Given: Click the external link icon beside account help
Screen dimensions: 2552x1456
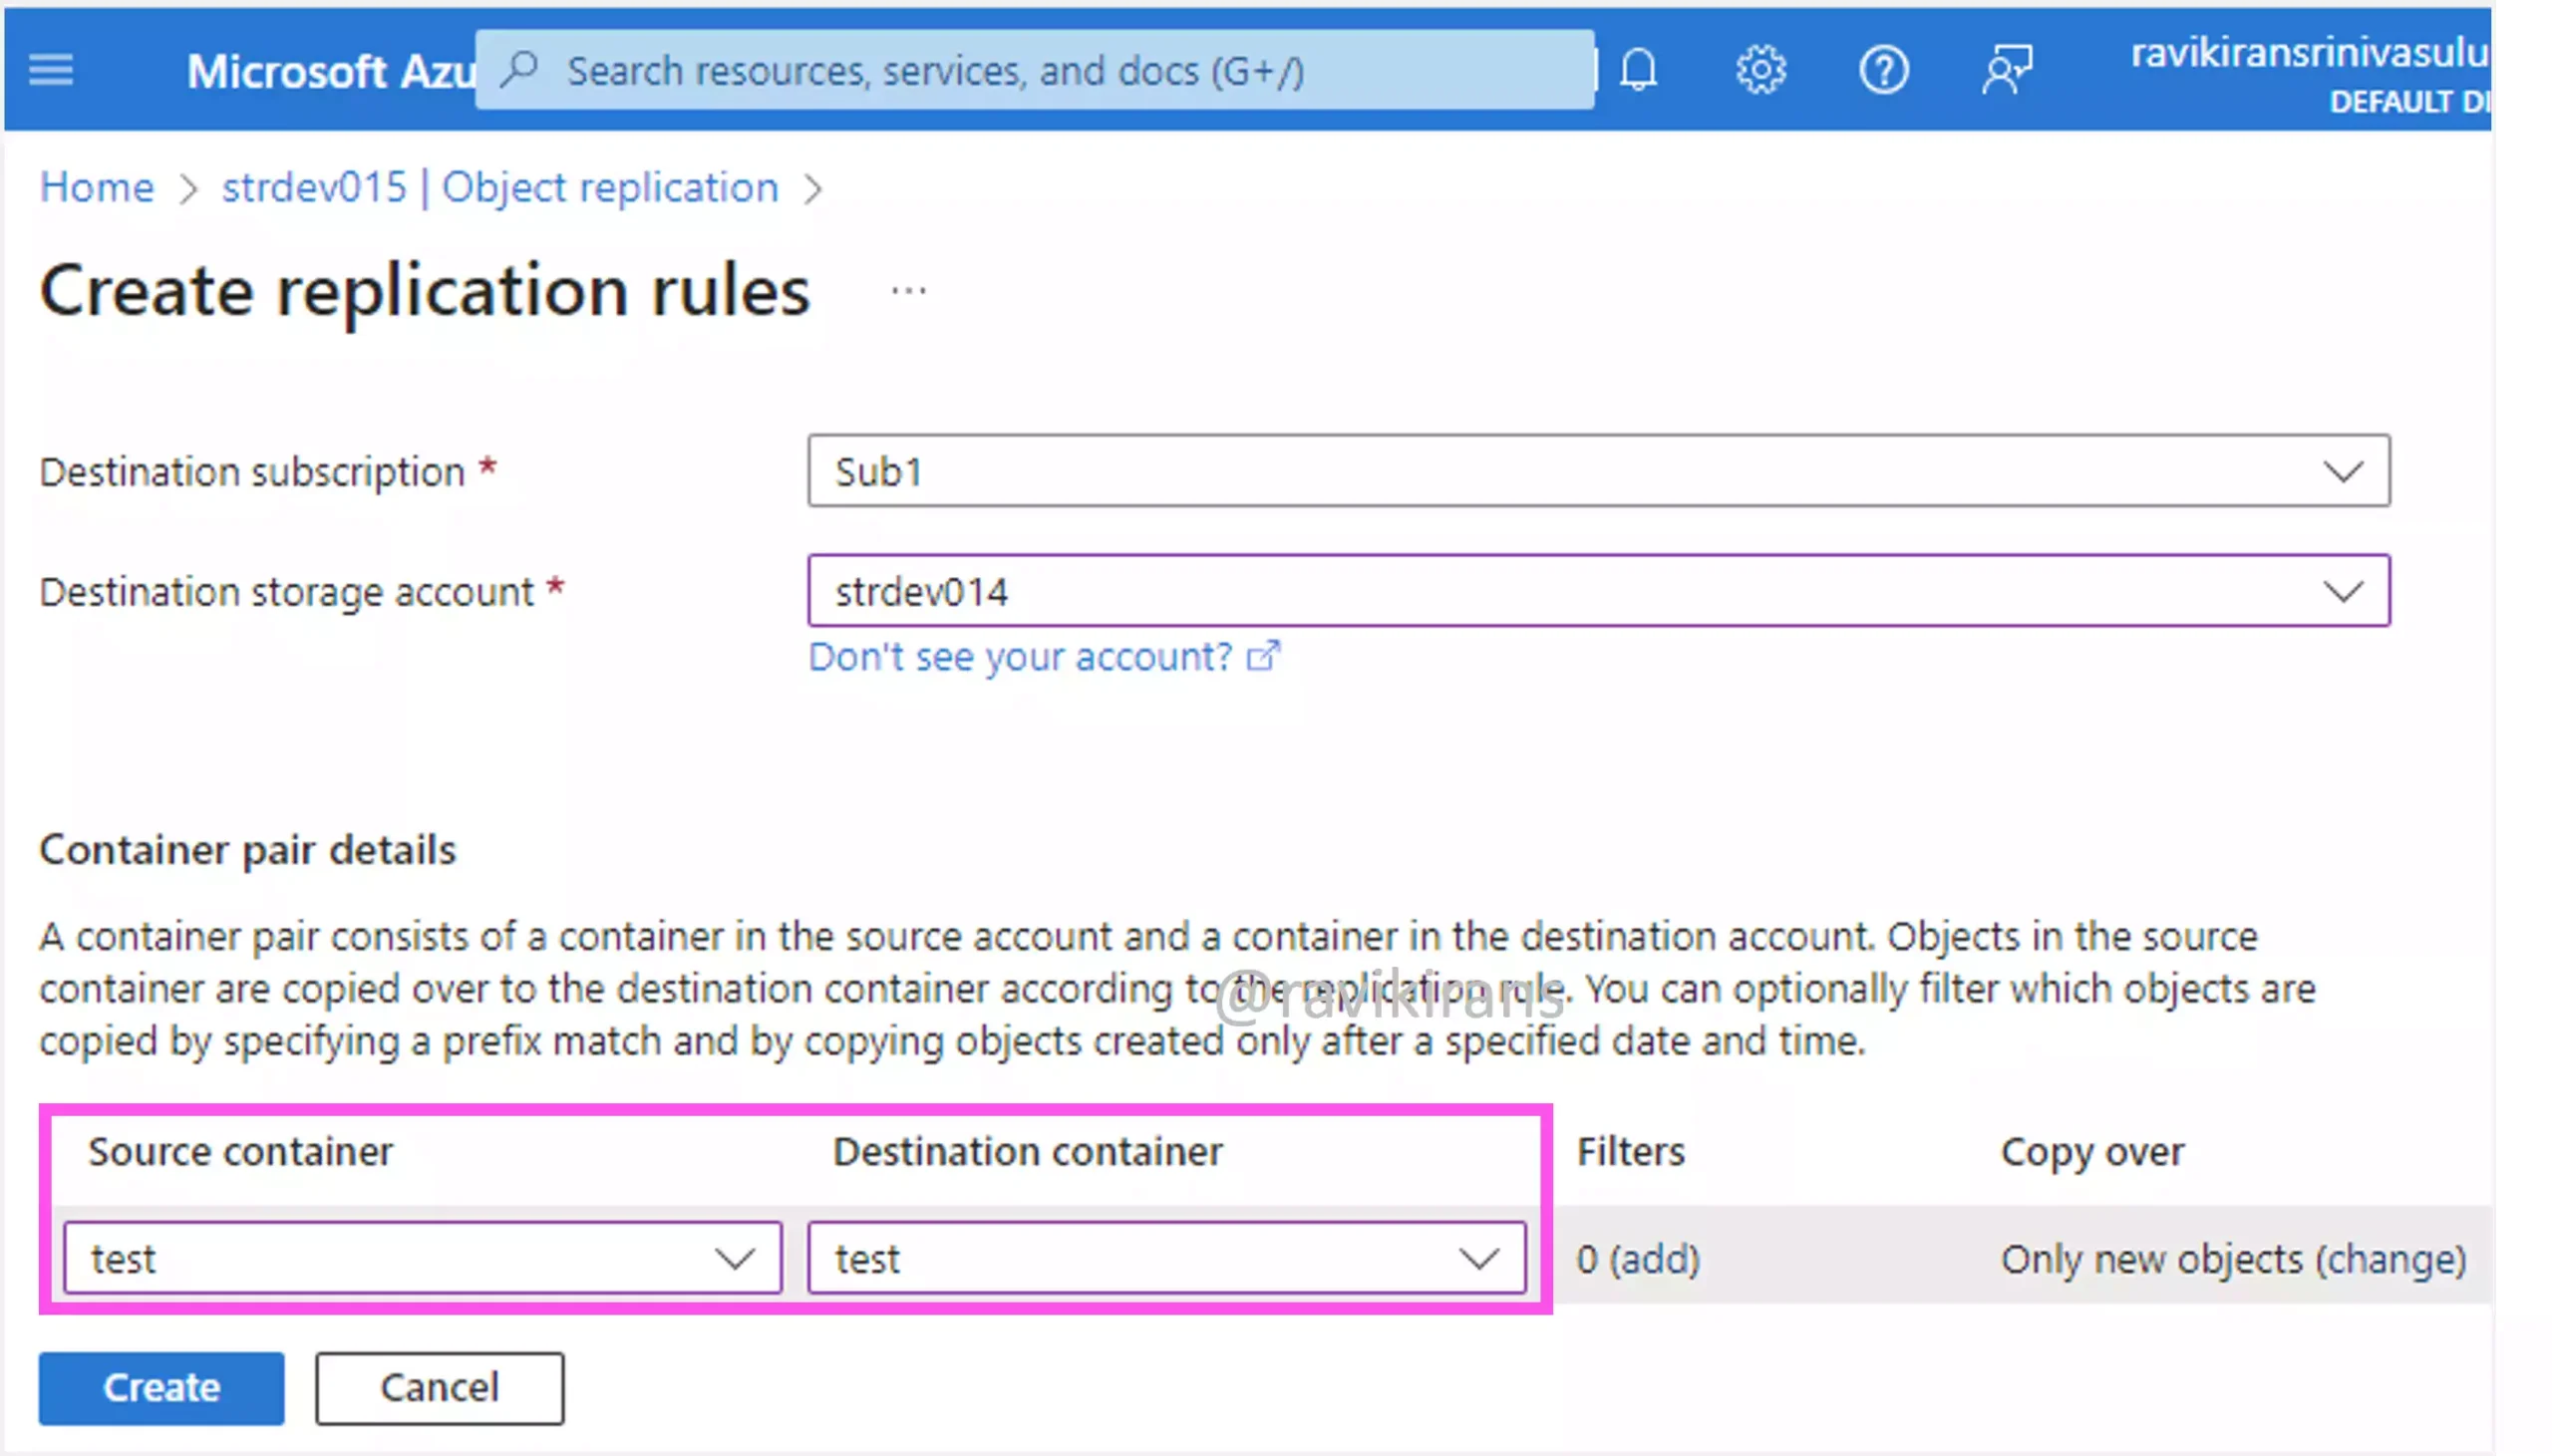Looking at the screenshot, I should (1263, 656).
